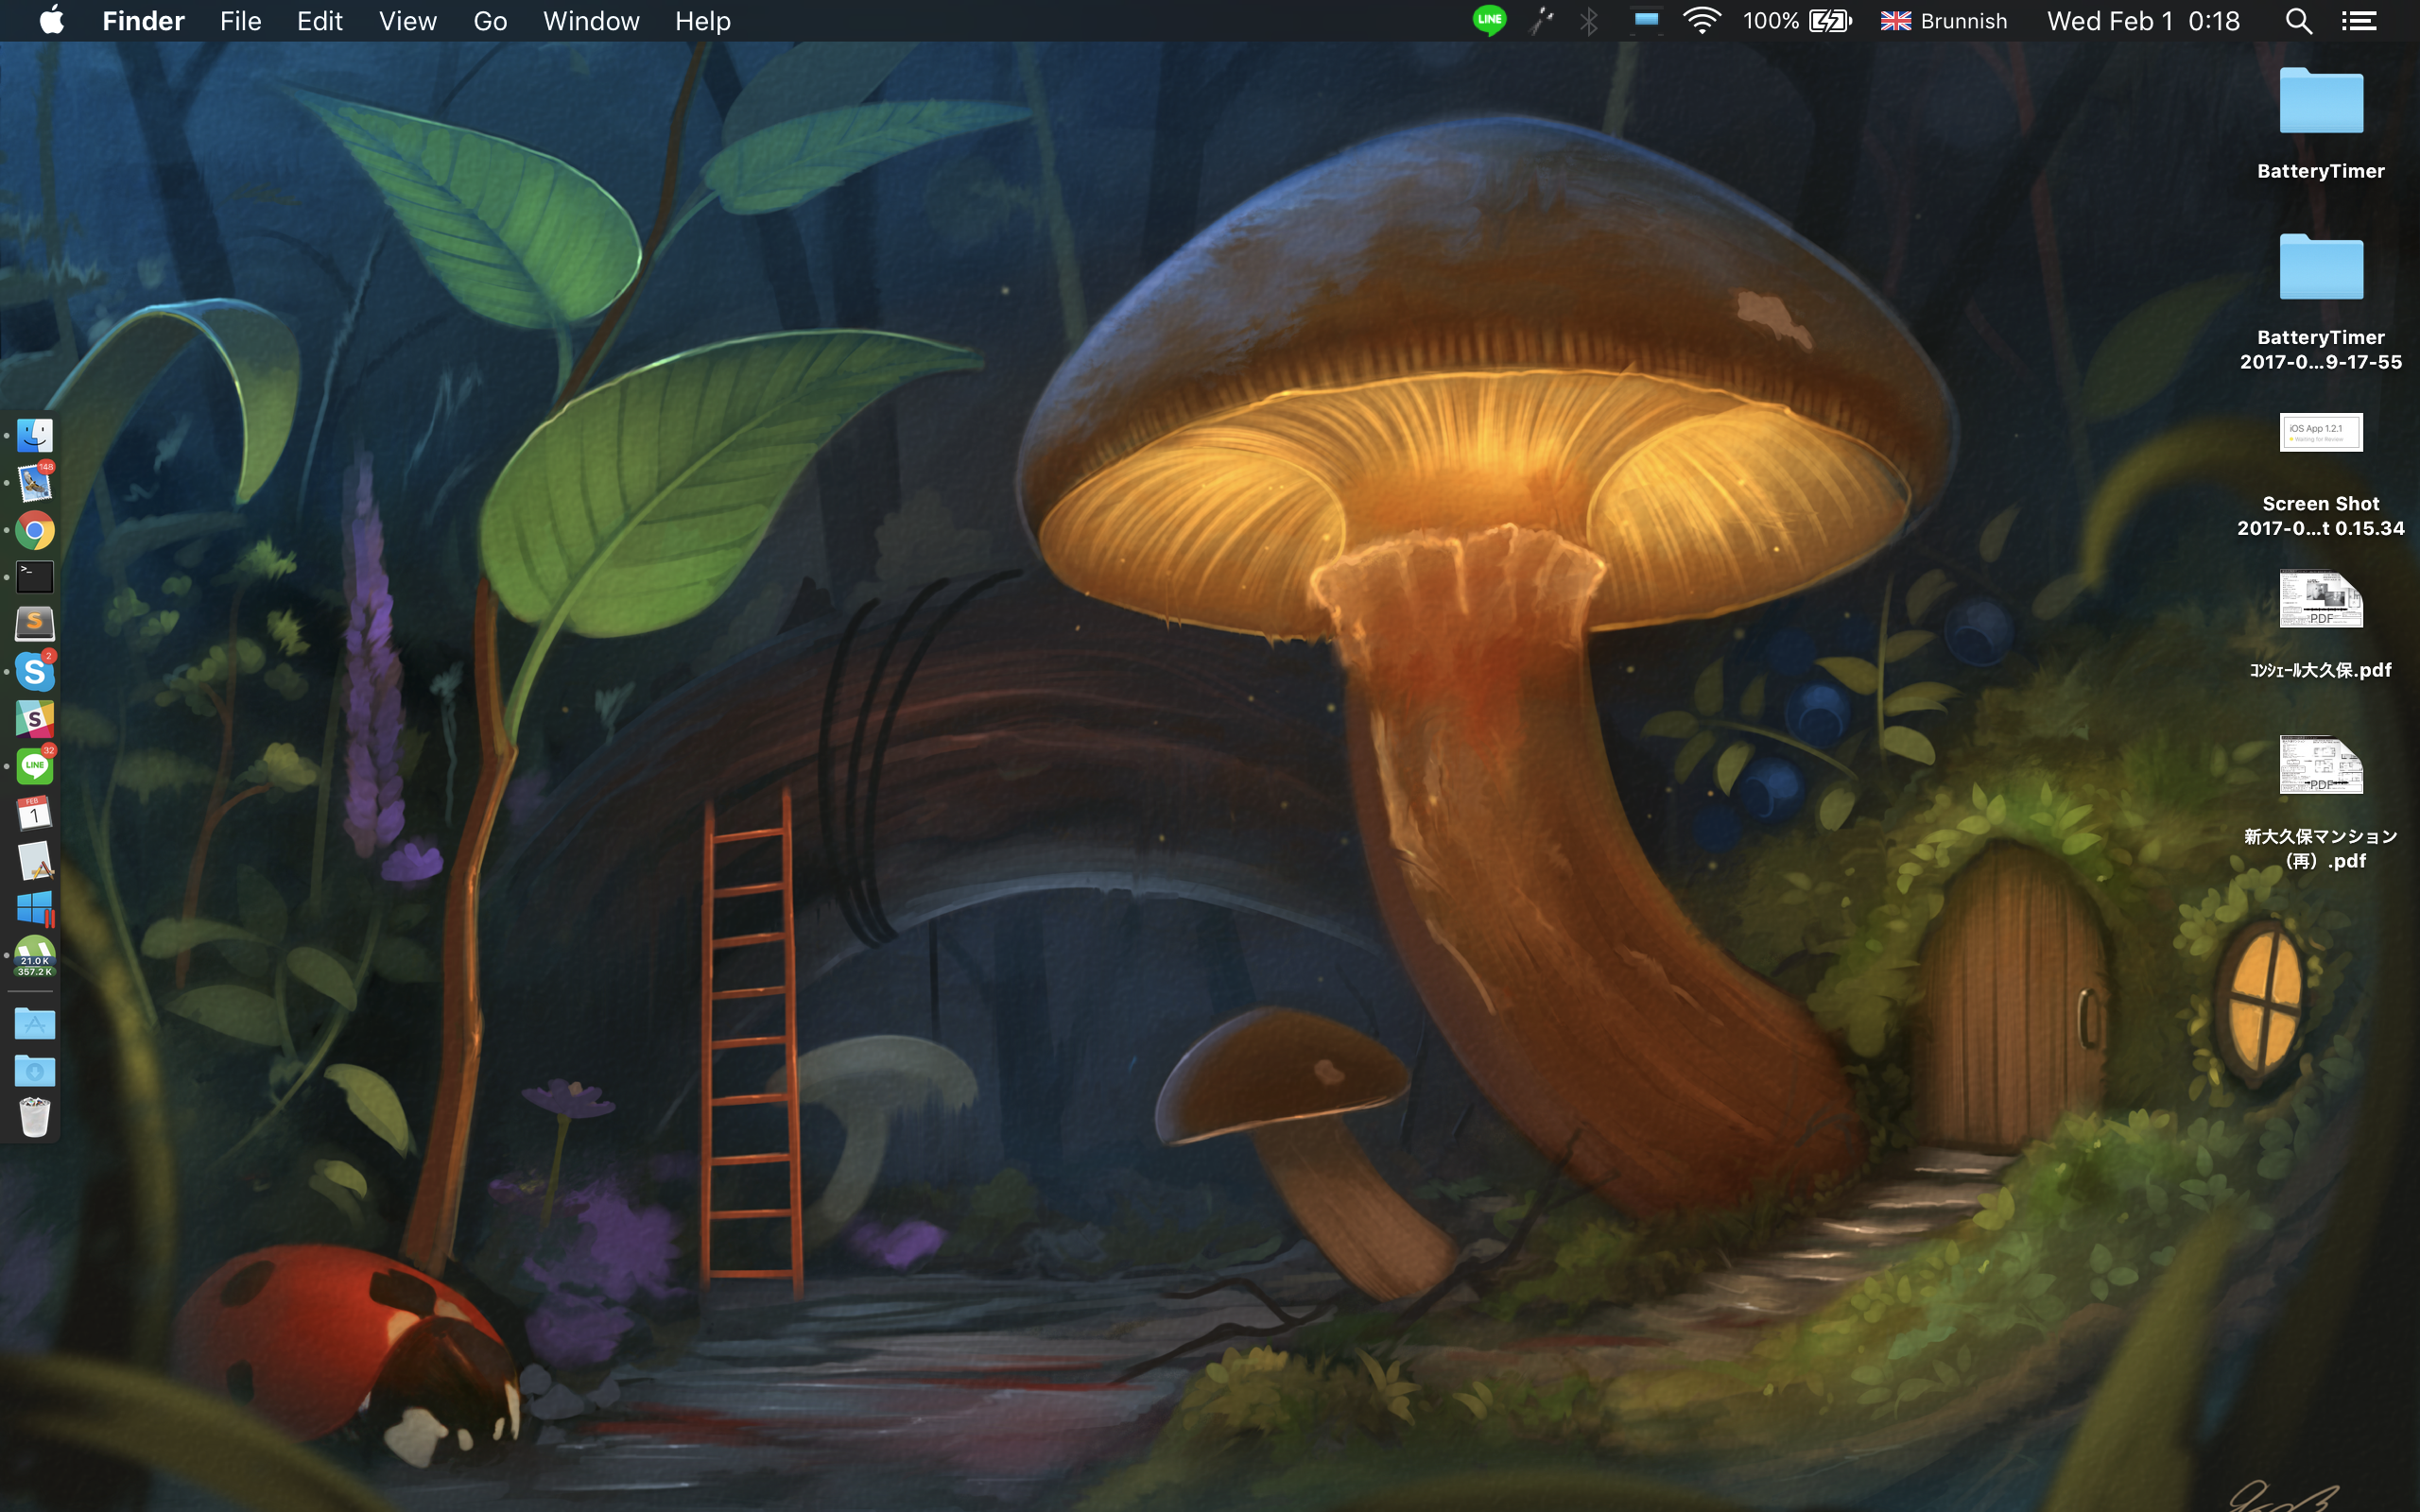2420x1512 pixels.
Task: Open Google Chrome from the dock
Action: coord(35,530)
